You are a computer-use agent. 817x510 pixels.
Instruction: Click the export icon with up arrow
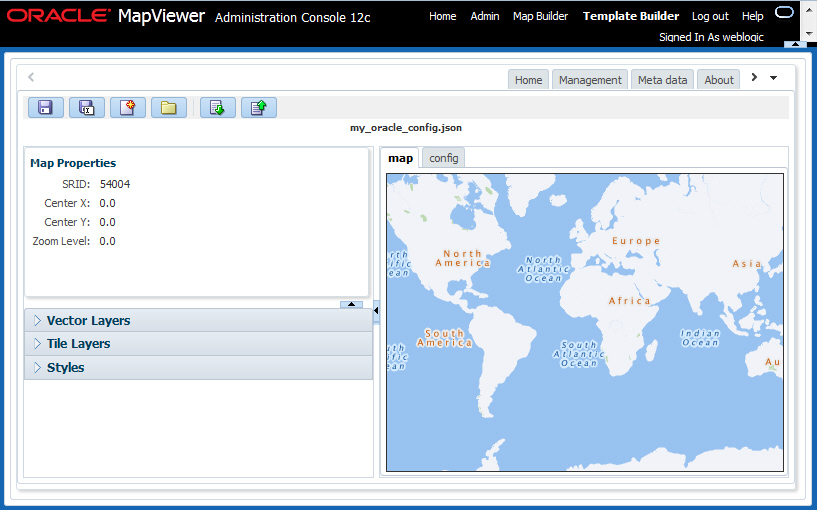click(259, 108)
